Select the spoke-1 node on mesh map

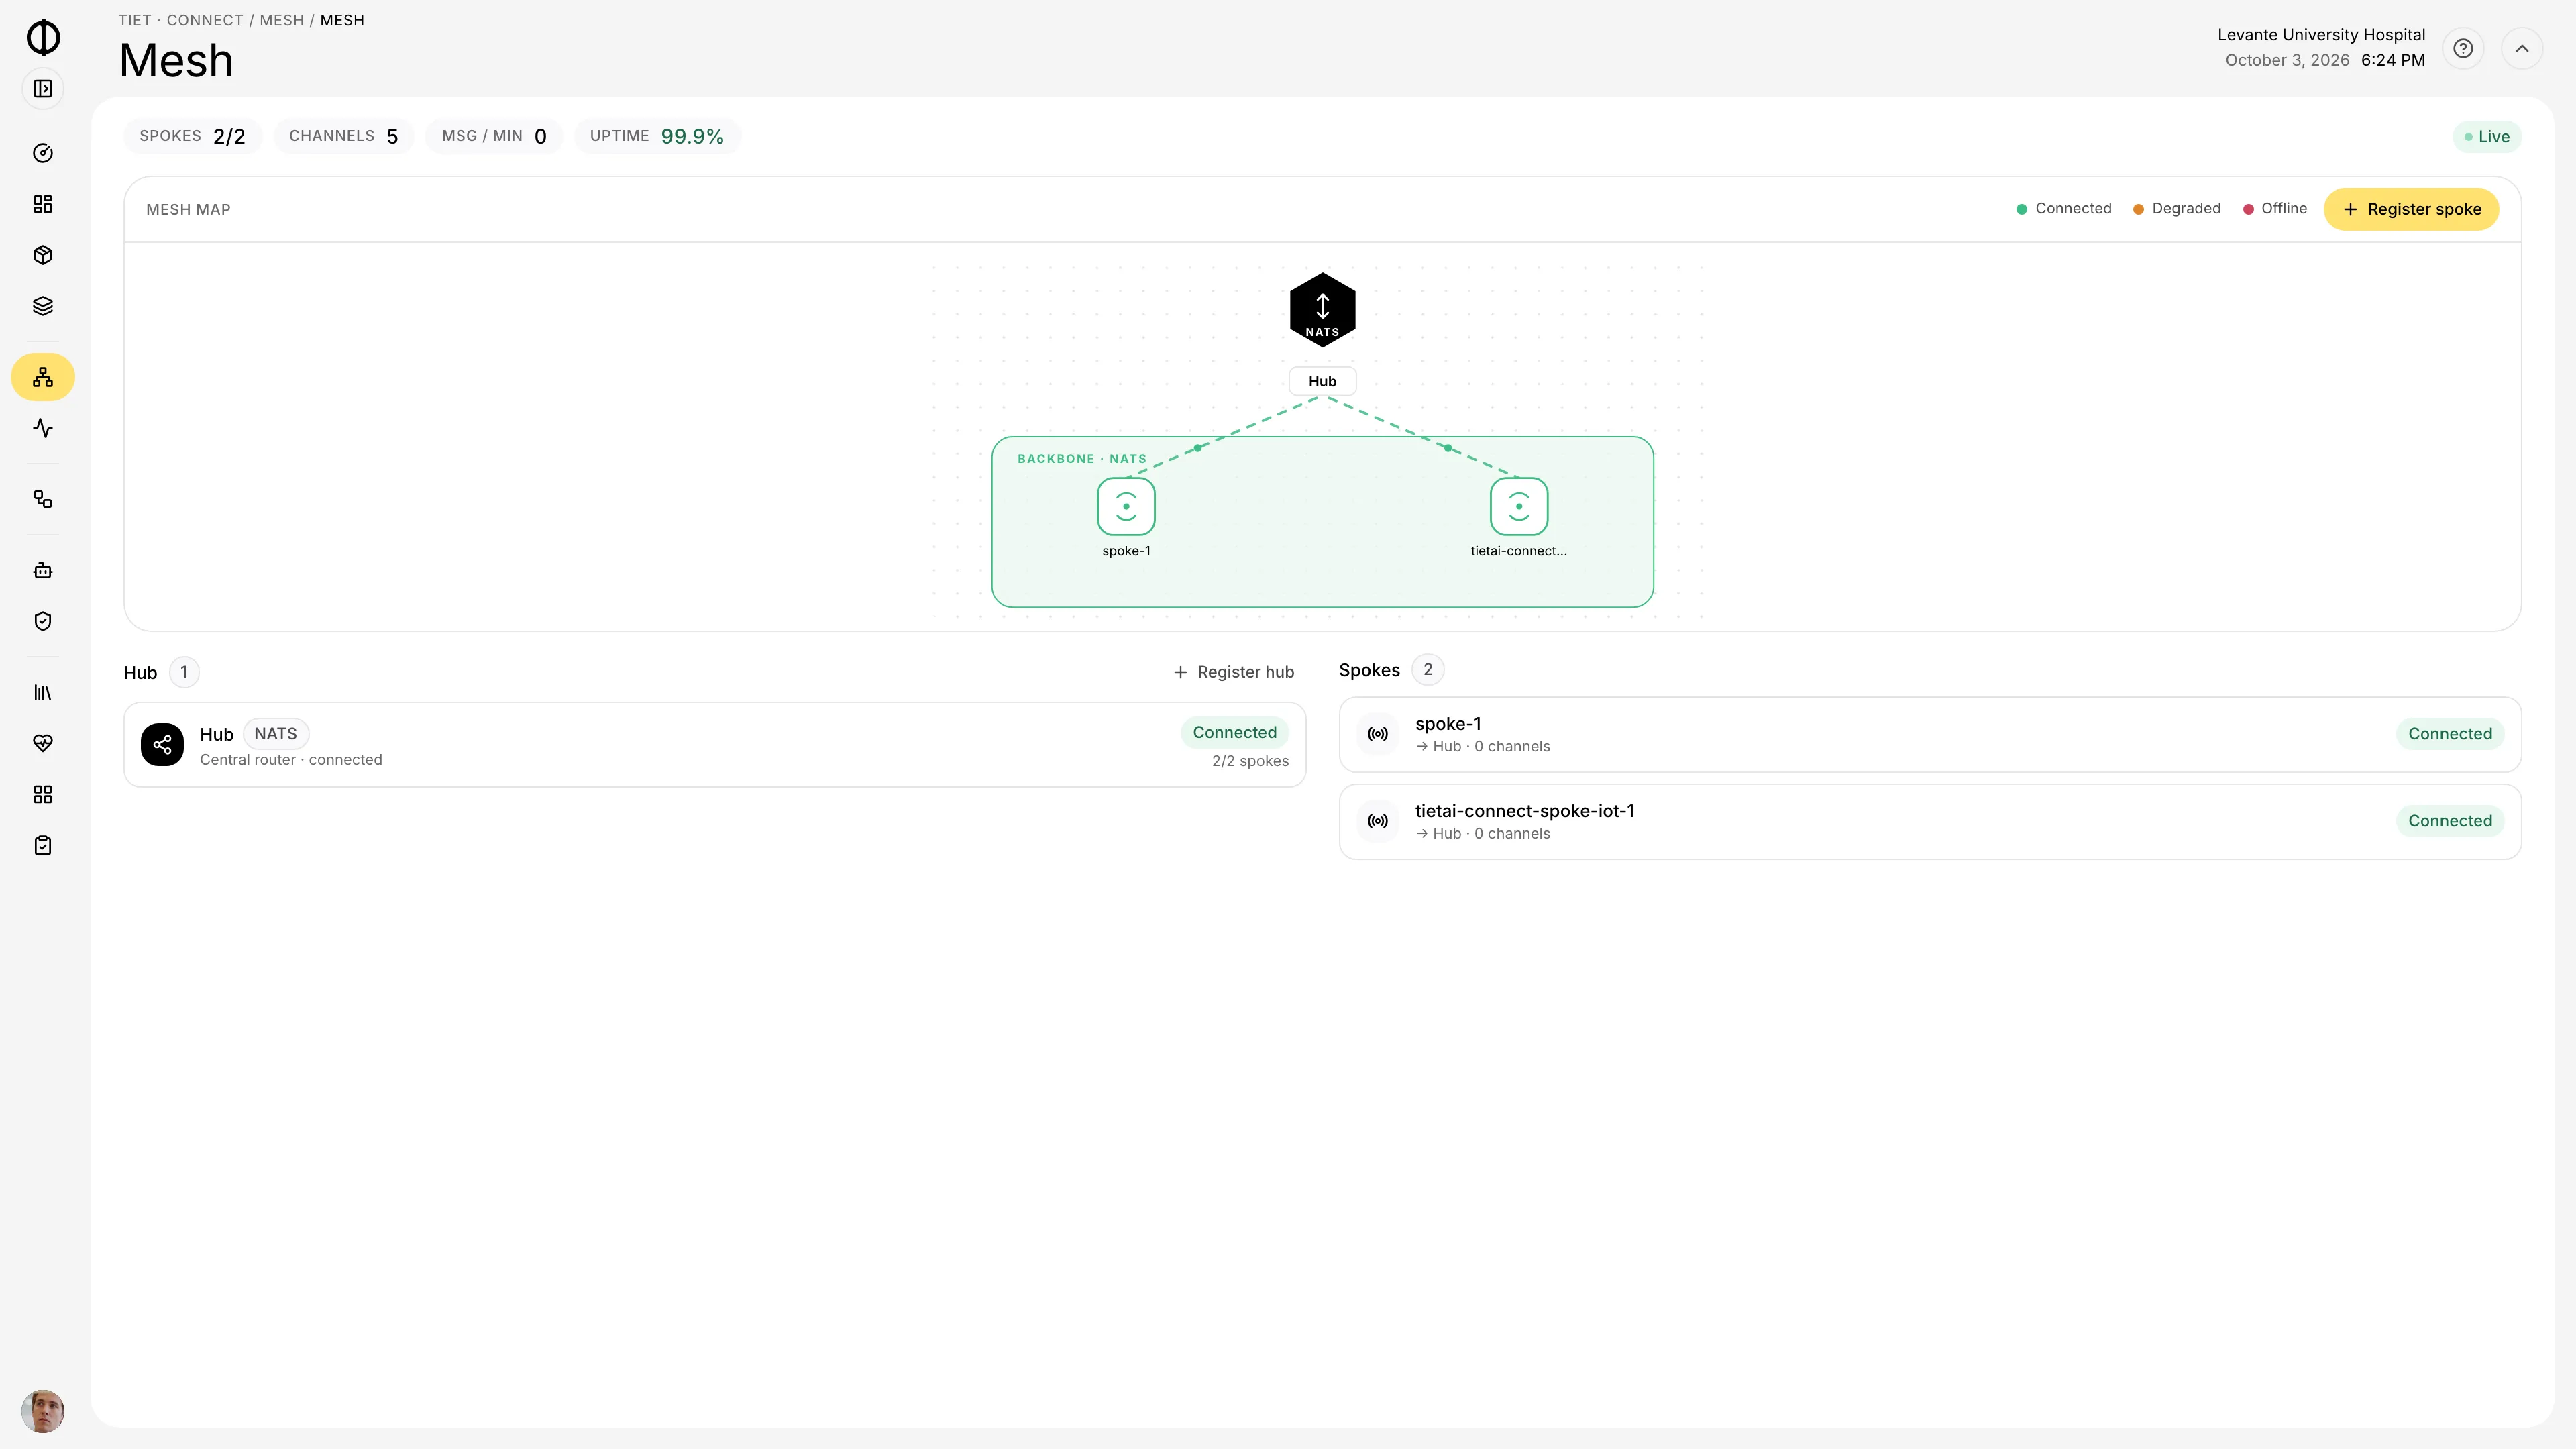coord(1126,507)
